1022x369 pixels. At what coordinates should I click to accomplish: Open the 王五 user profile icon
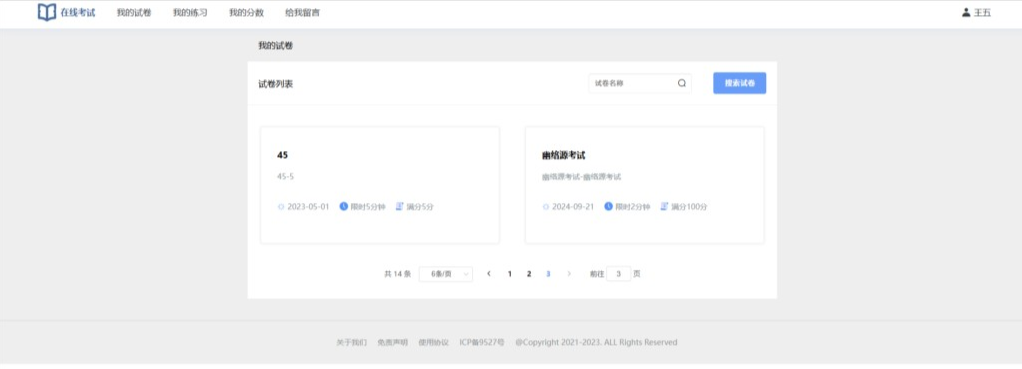coord(966,12)
